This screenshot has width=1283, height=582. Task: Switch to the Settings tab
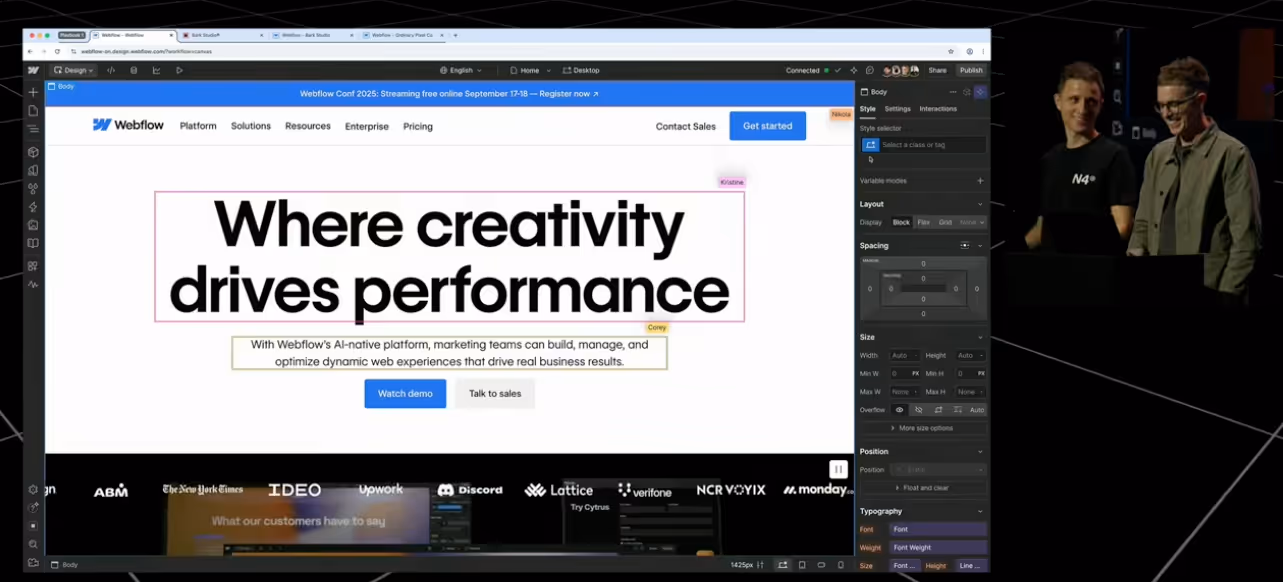897,108
